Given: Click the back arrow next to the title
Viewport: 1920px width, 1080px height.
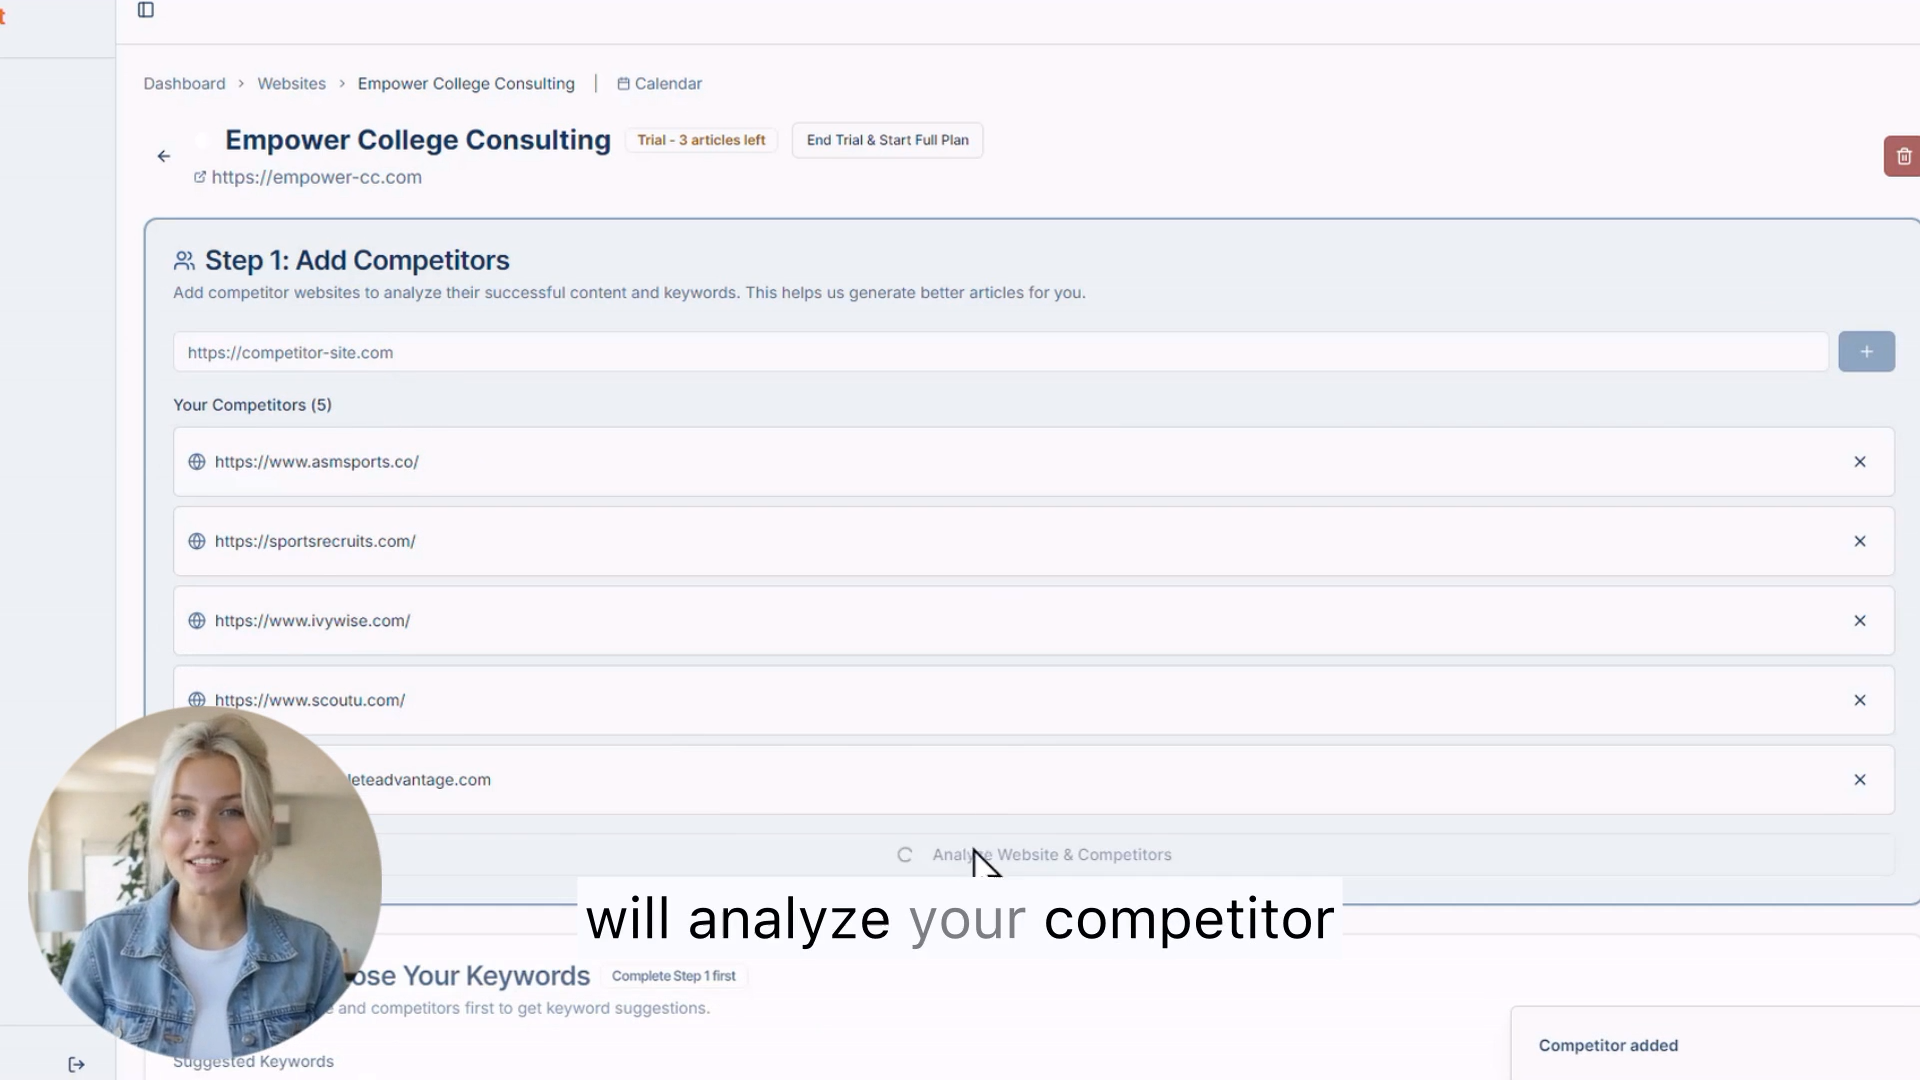Looking at the screenshot, I should click(x=163, y=156).
